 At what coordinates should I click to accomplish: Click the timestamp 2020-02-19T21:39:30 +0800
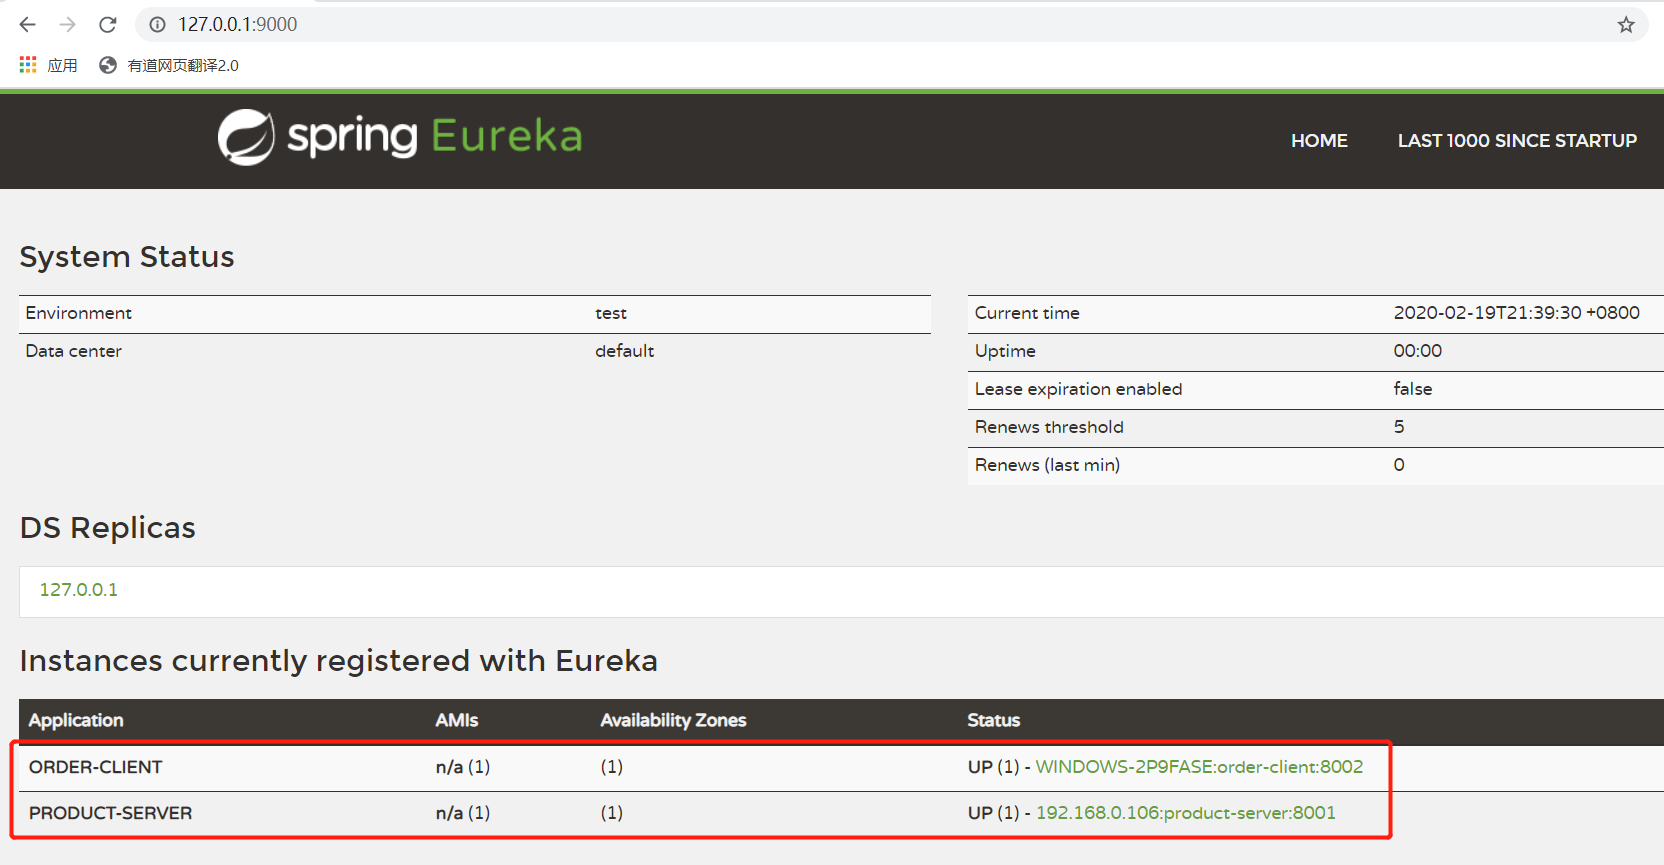coord(1517,313)
